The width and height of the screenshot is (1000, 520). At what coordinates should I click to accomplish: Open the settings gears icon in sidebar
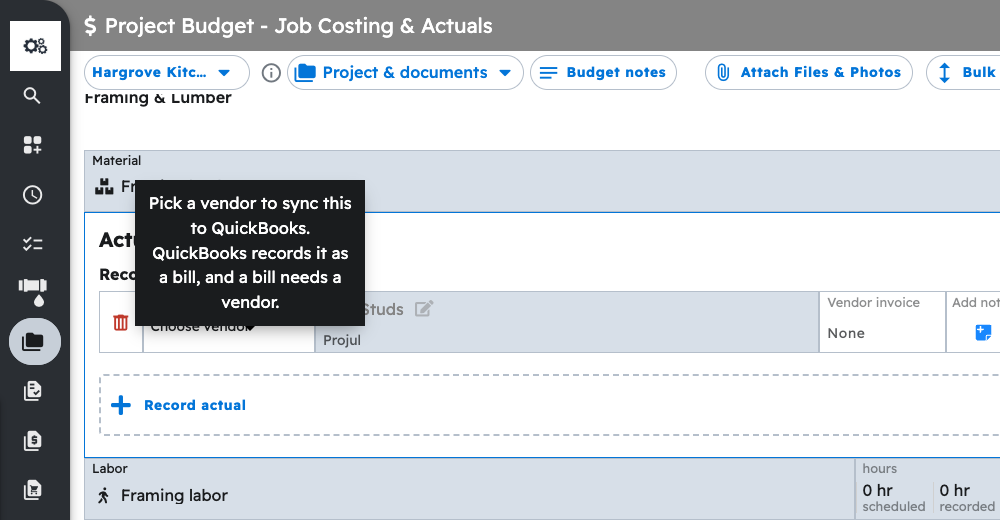(x=35, y=46)
